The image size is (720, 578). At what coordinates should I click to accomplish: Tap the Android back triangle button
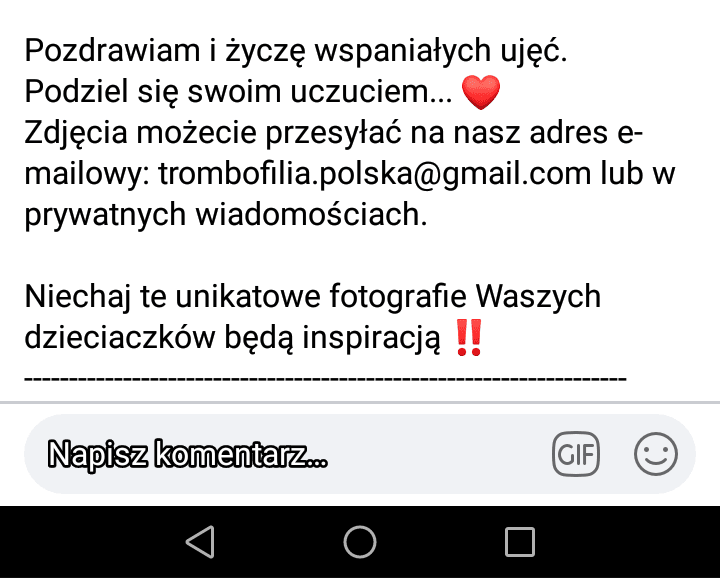(x=201, y=542)
